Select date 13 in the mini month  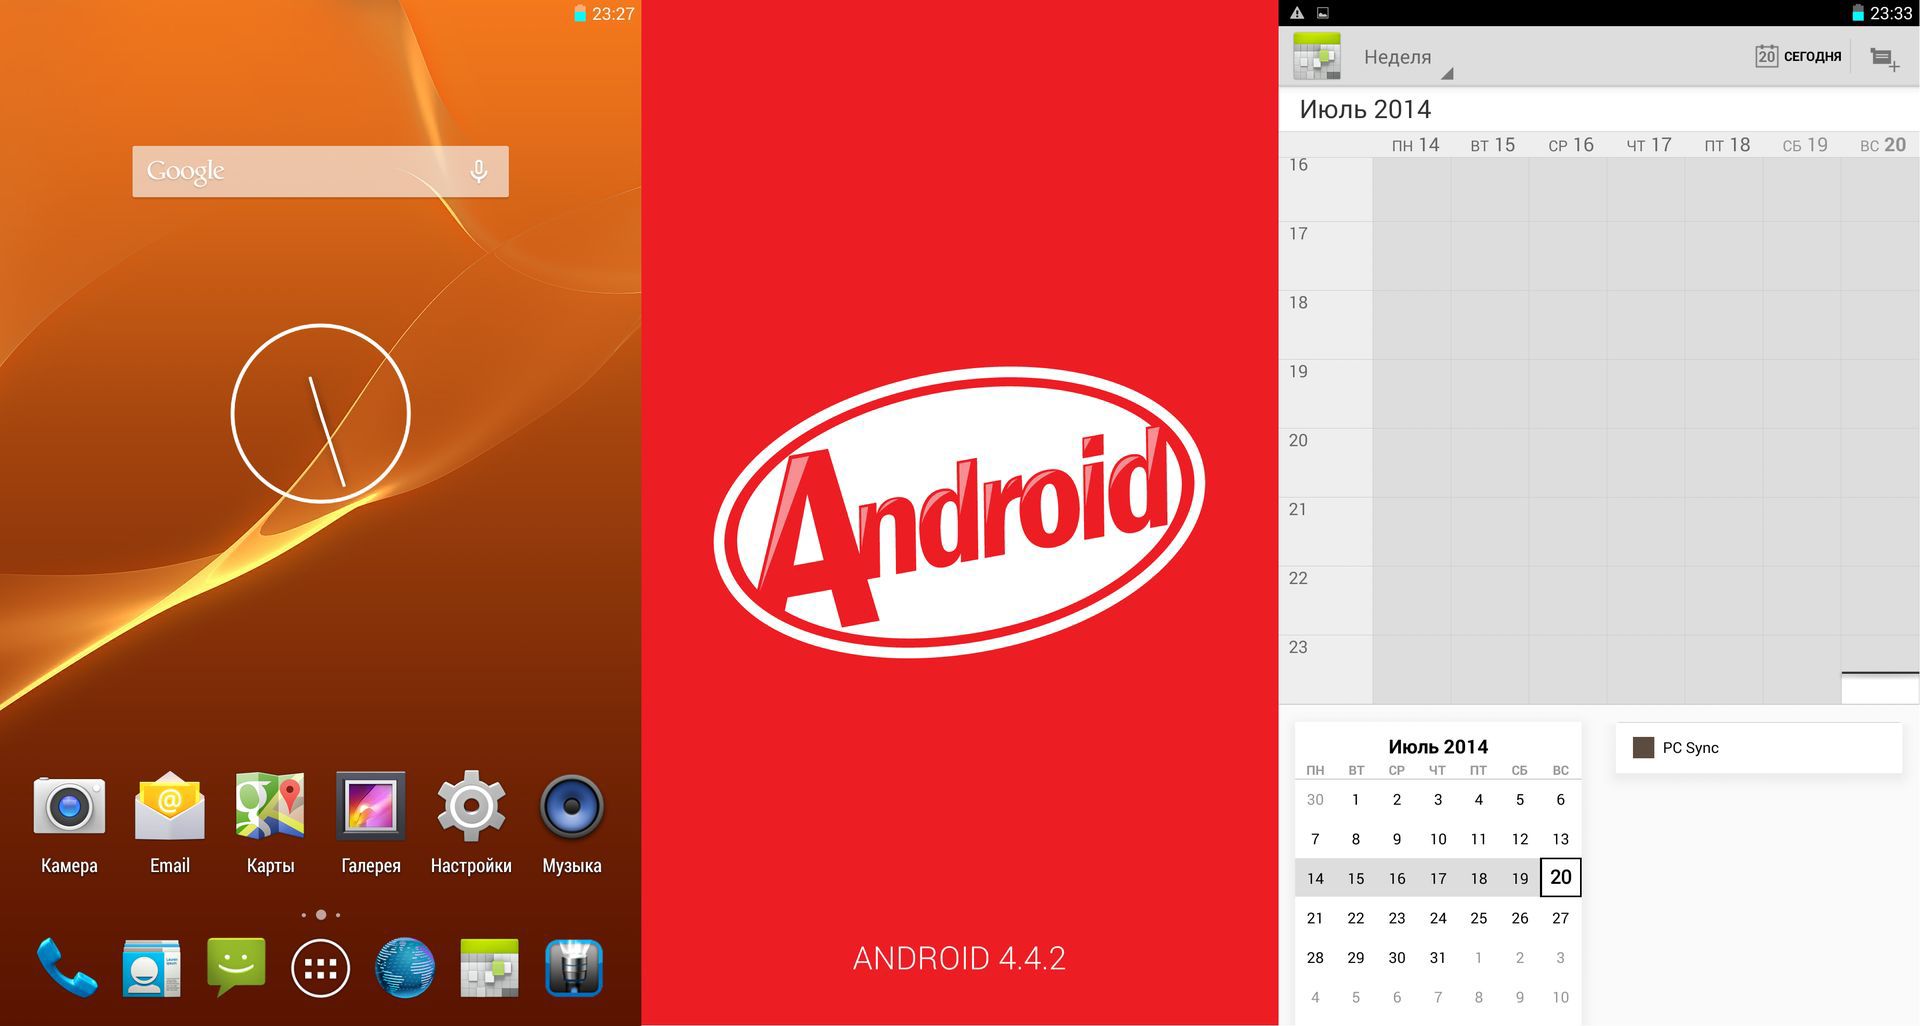(x=1560, y=839)
